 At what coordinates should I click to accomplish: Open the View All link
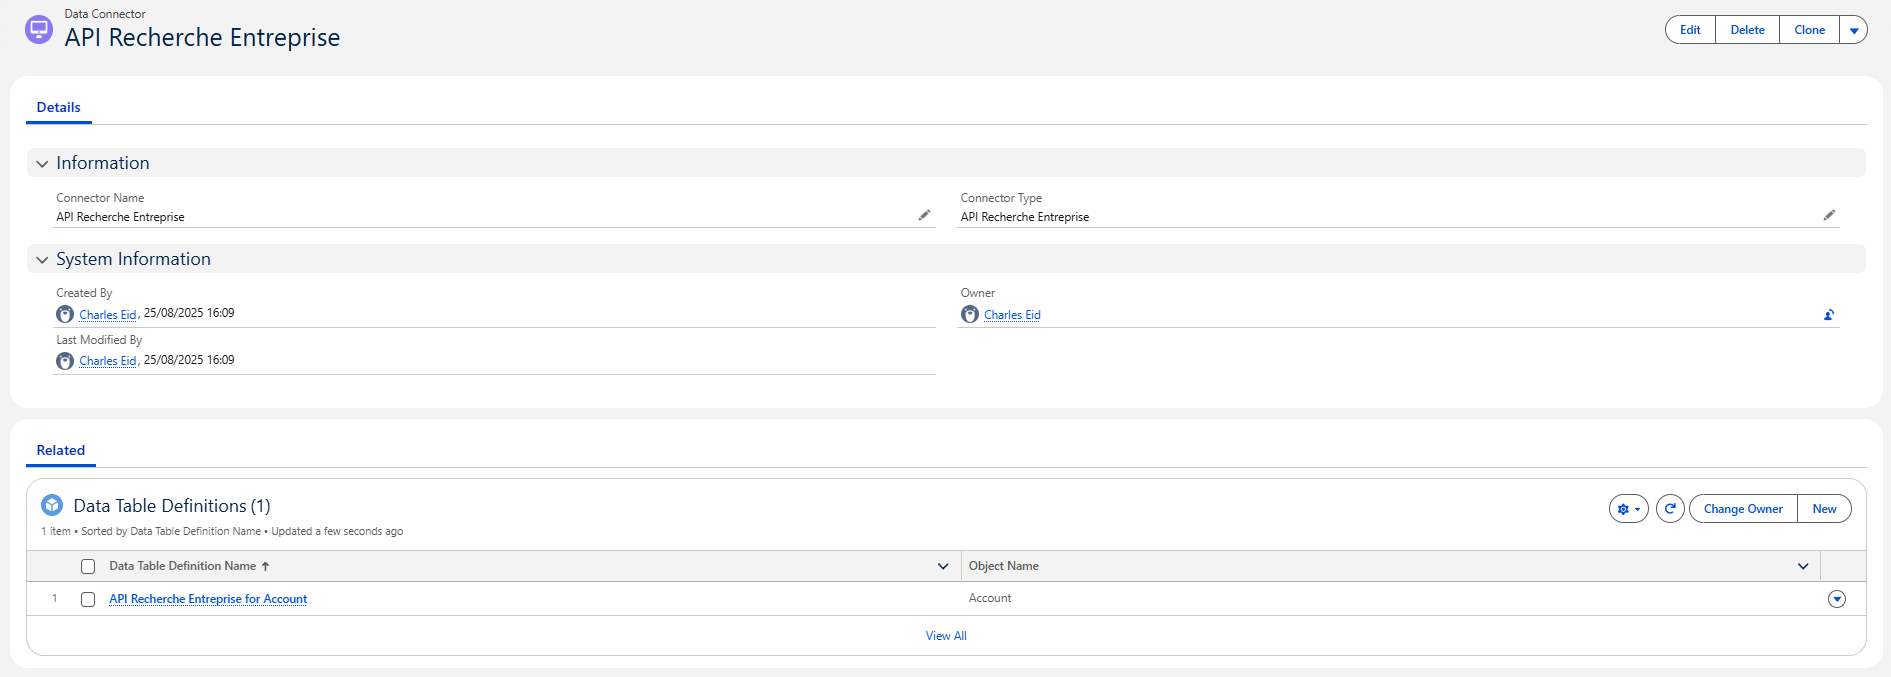click(946, 636)
